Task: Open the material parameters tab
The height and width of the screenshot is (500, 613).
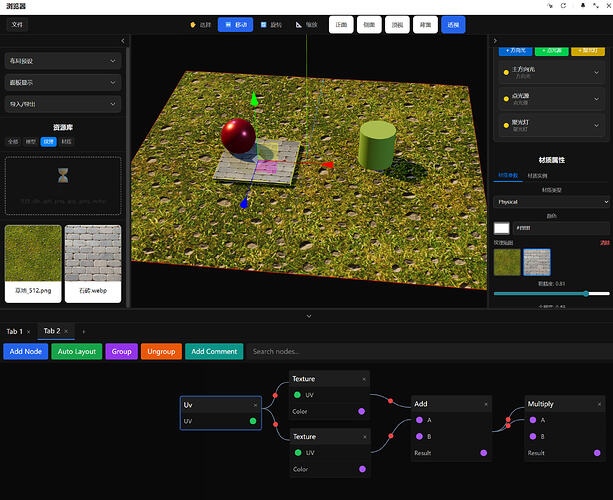Action: 508,176
